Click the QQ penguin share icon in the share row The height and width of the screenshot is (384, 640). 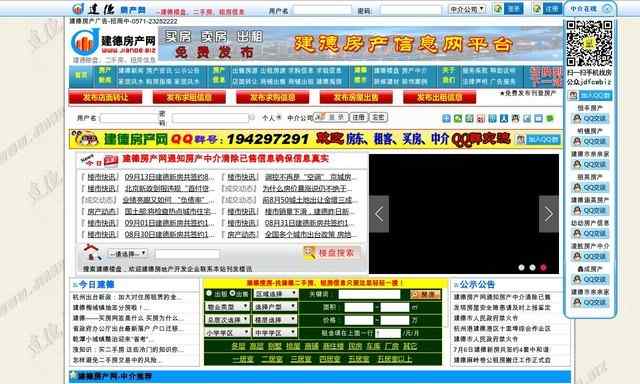pyautogui.click(x=516, y=118)
